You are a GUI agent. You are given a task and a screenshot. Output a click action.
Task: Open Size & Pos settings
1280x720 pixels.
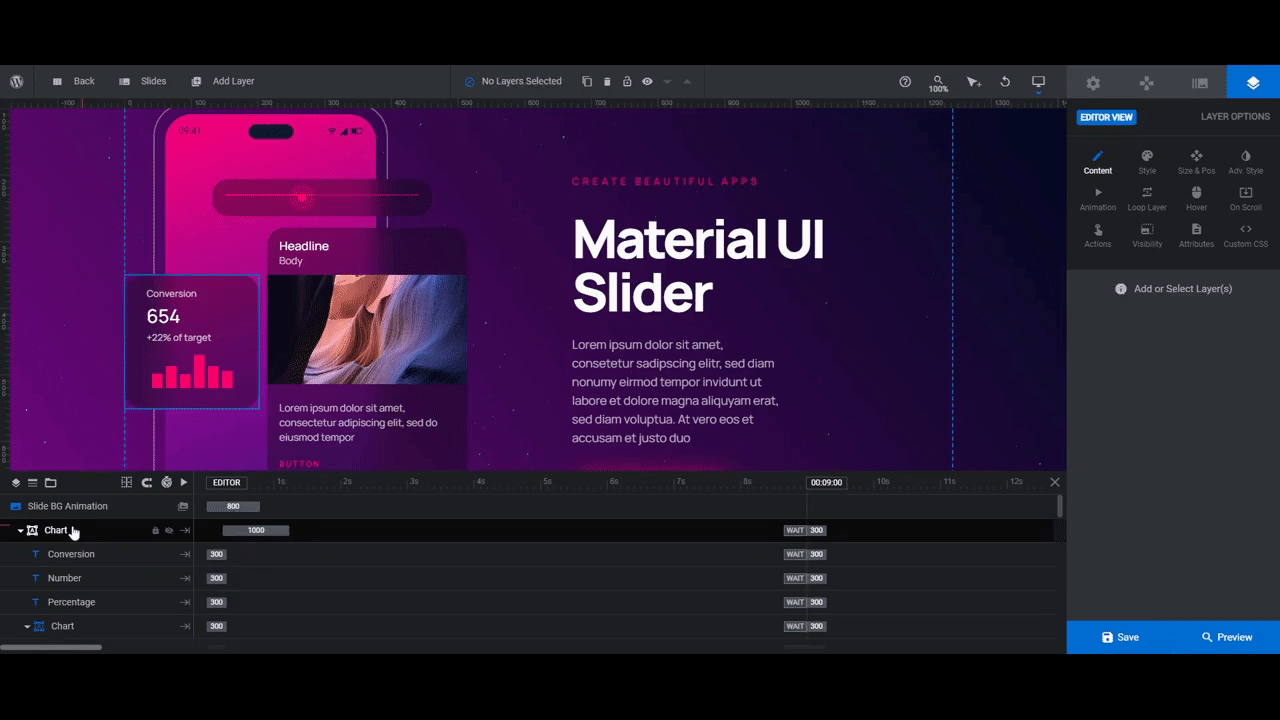click(1196, 163)
